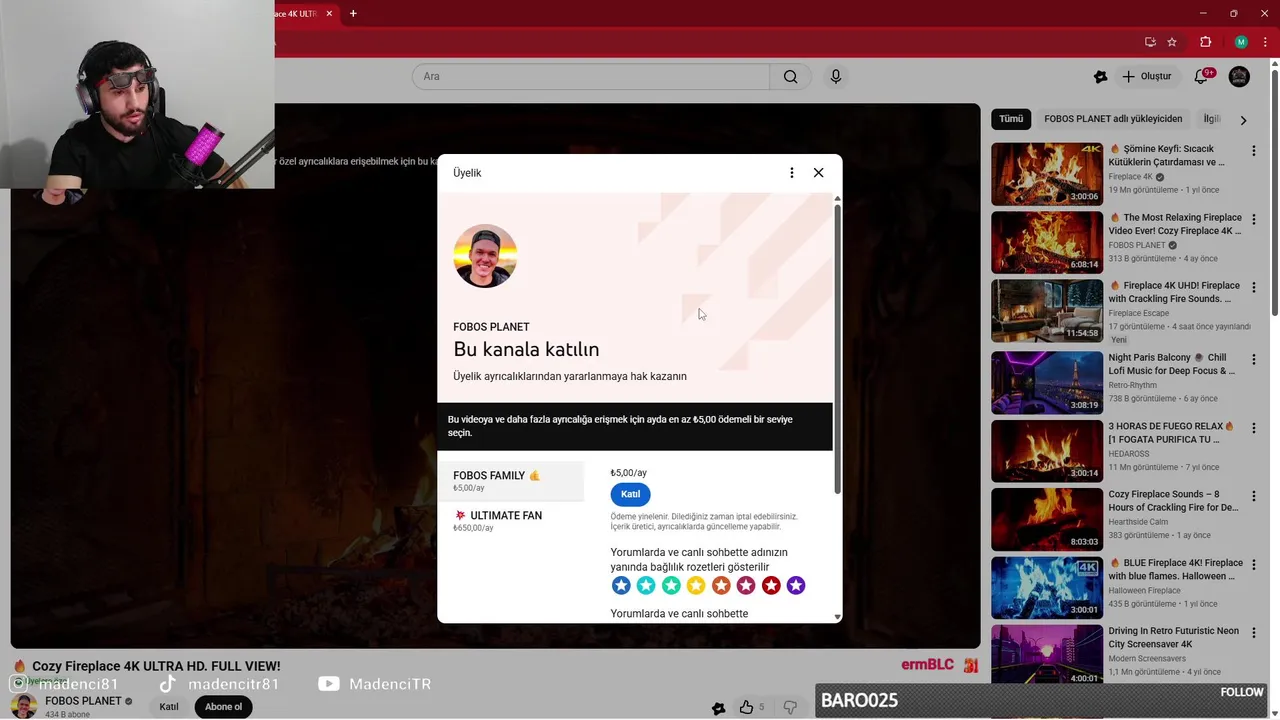The image size is (1280, 720).
Task: Open browser extensions puzzle icon
Action: point(1205,42)
